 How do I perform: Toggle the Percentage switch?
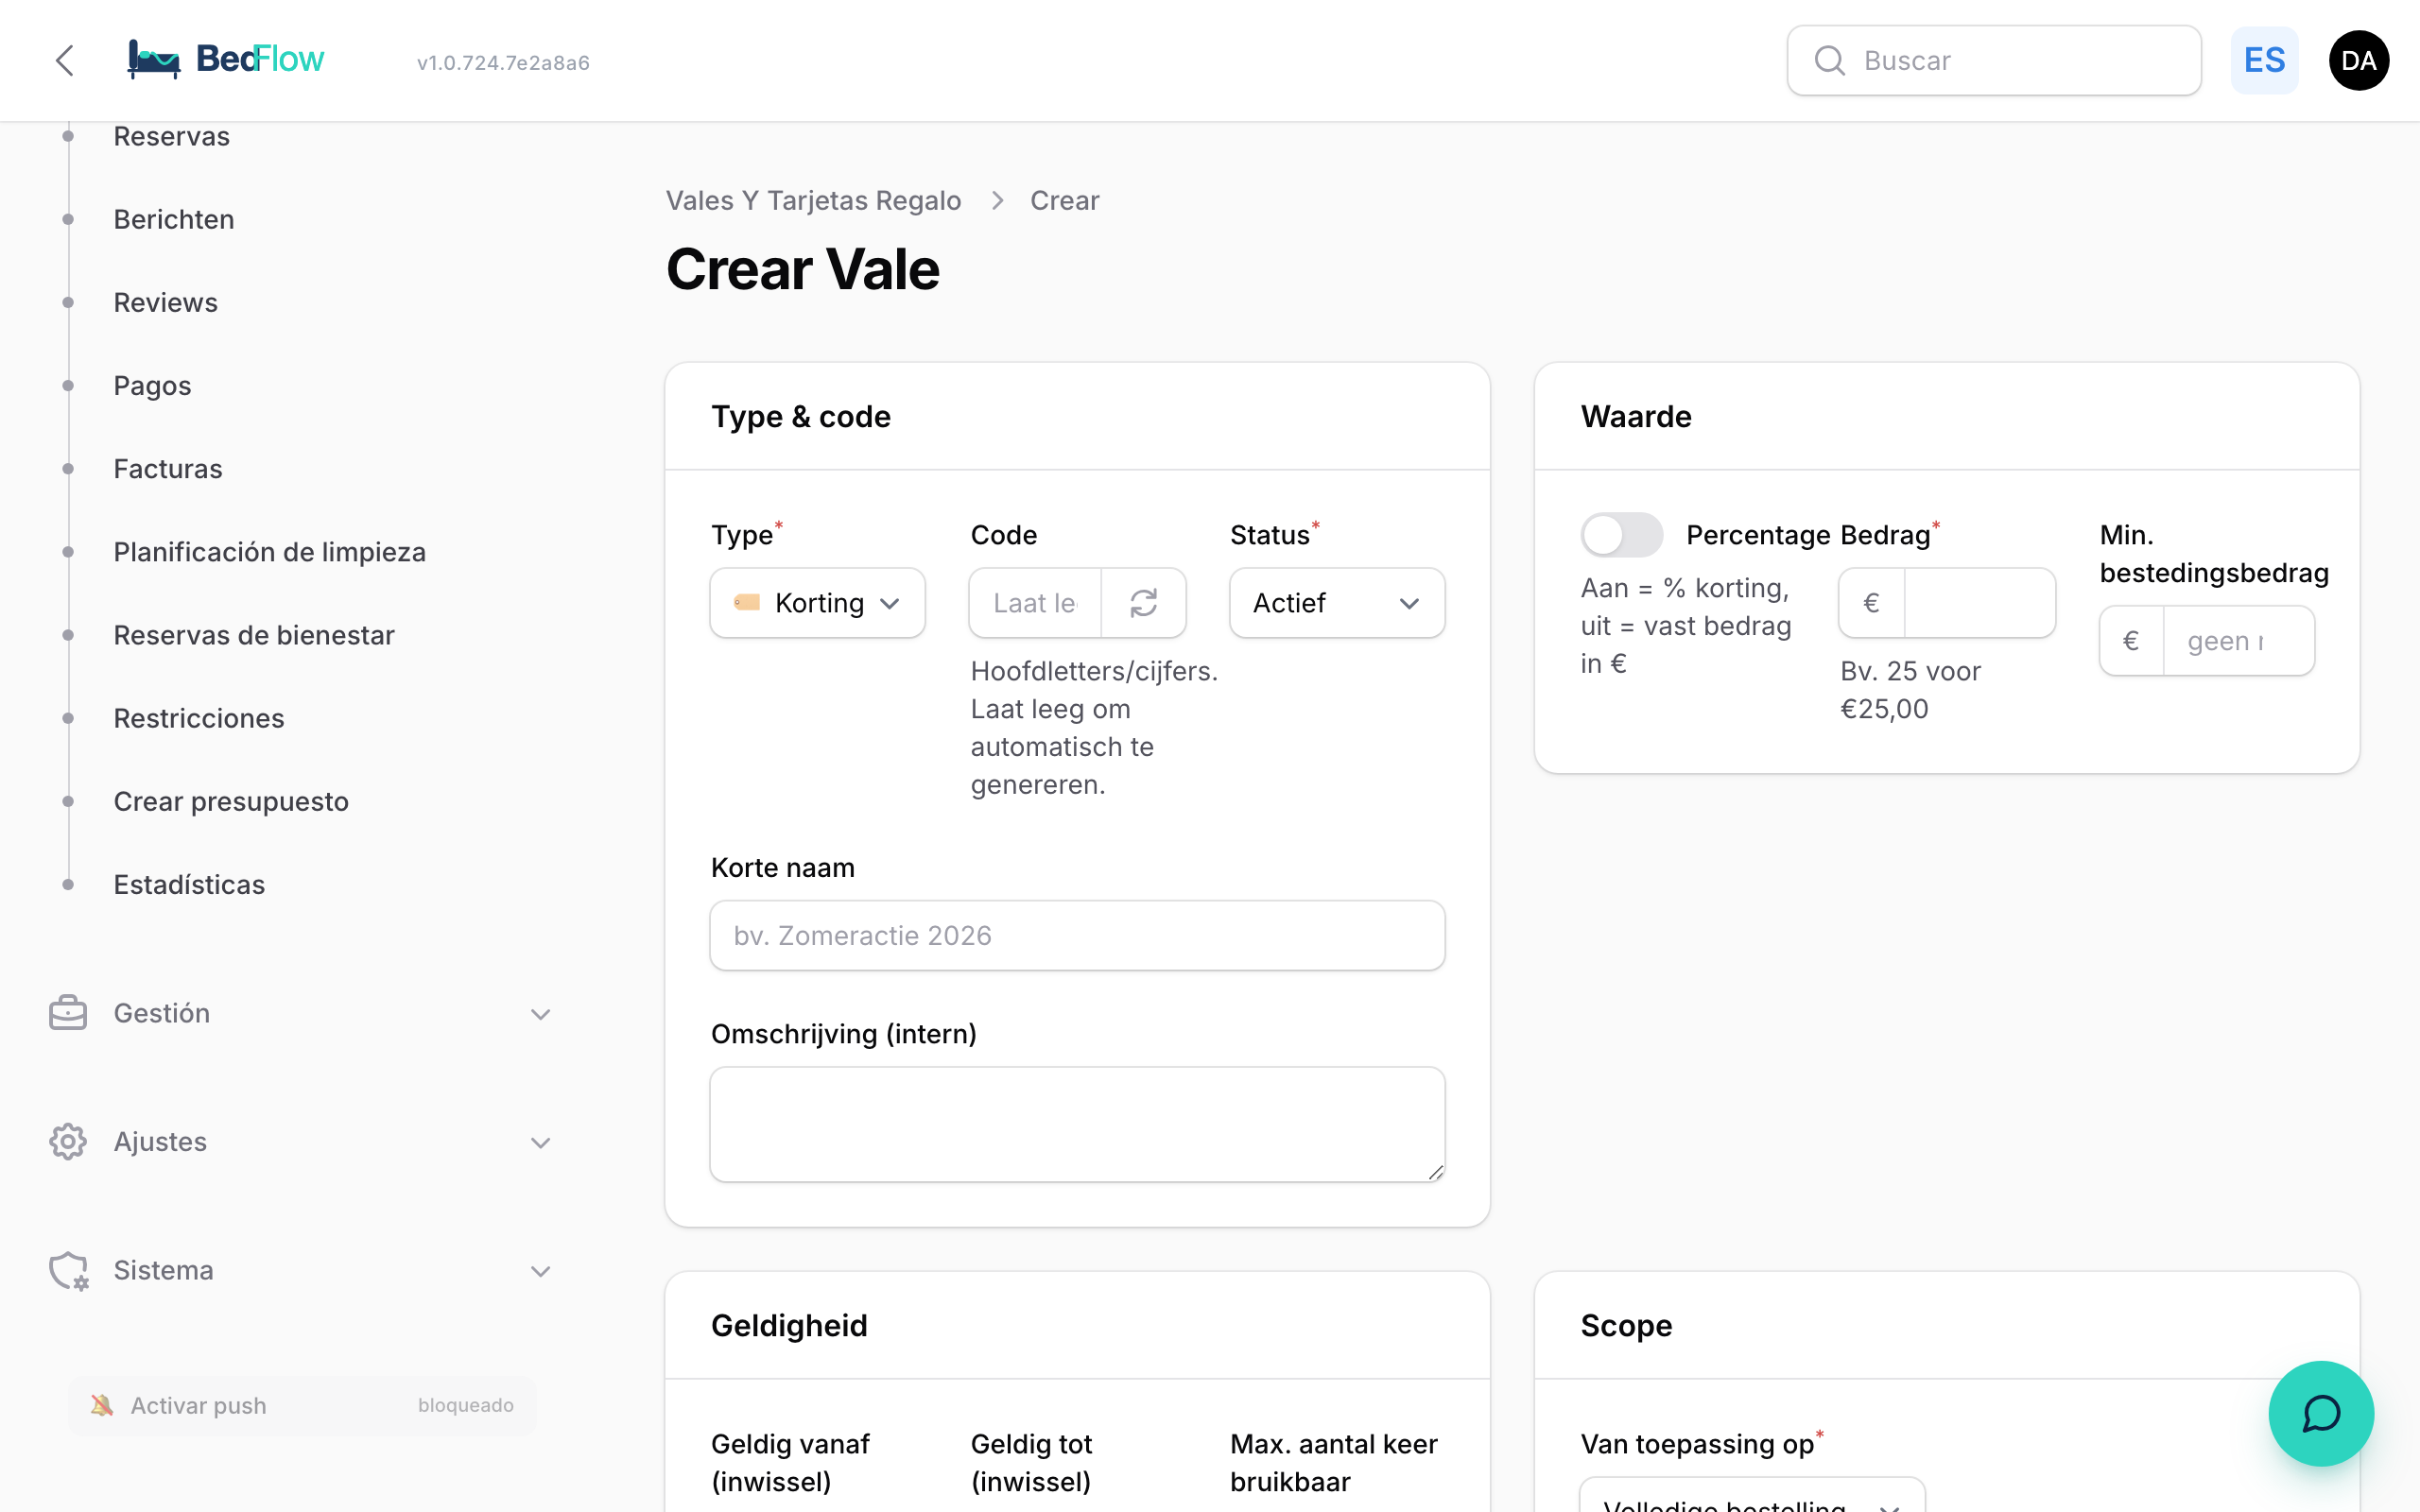pos(1621,535)
